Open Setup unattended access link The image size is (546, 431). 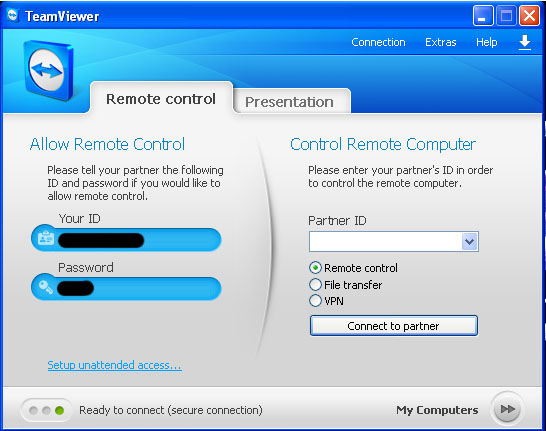[114, 365]
